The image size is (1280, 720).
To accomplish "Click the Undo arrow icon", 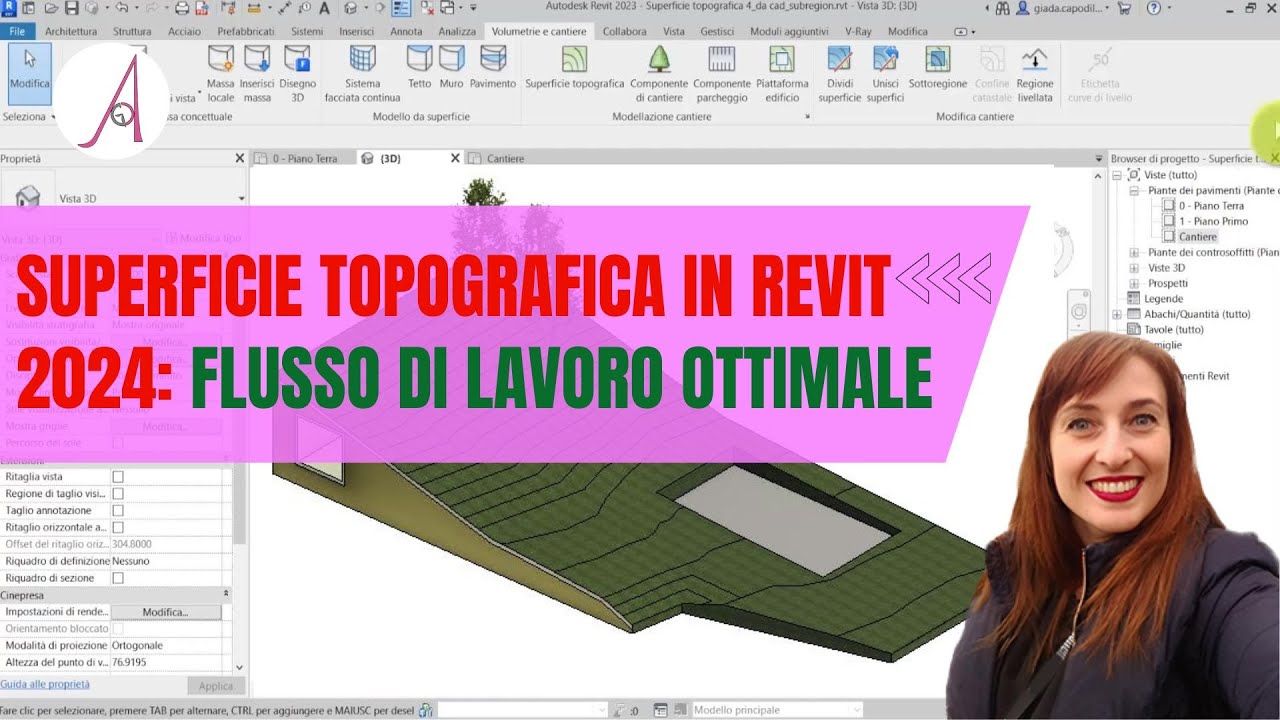I will coord(122,8).
